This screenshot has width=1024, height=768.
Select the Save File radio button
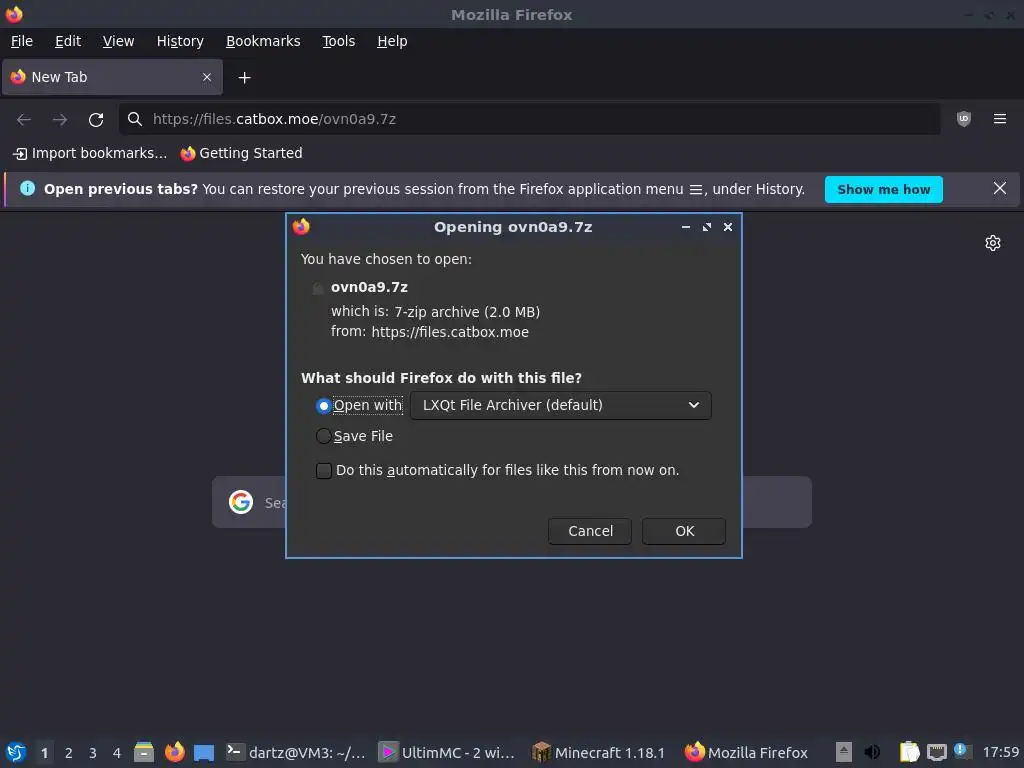323,436
